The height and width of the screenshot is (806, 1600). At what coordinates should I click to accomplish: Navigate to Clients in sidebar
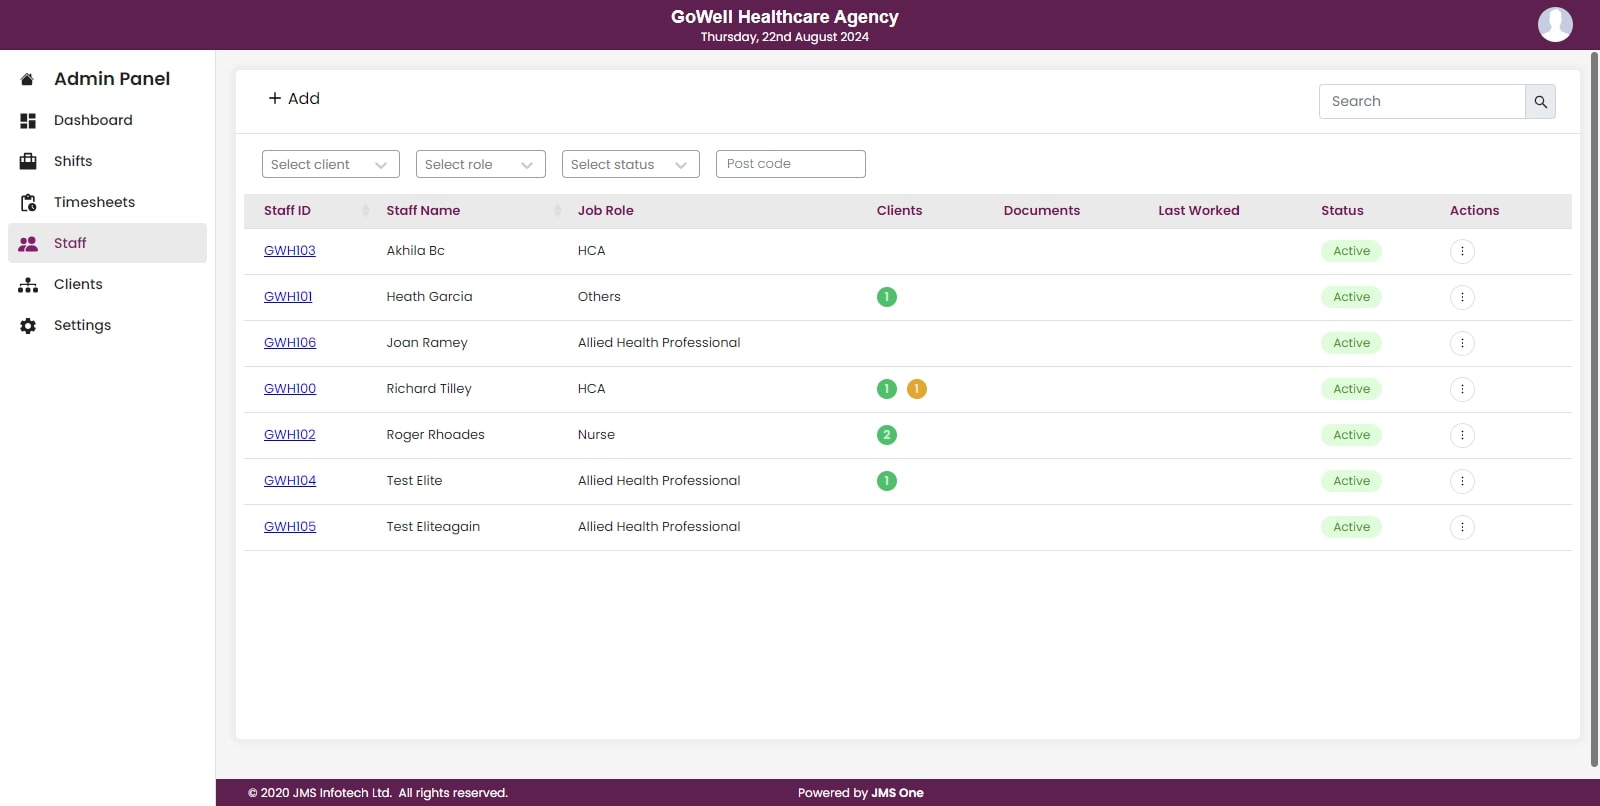click(x=78, y=284)
